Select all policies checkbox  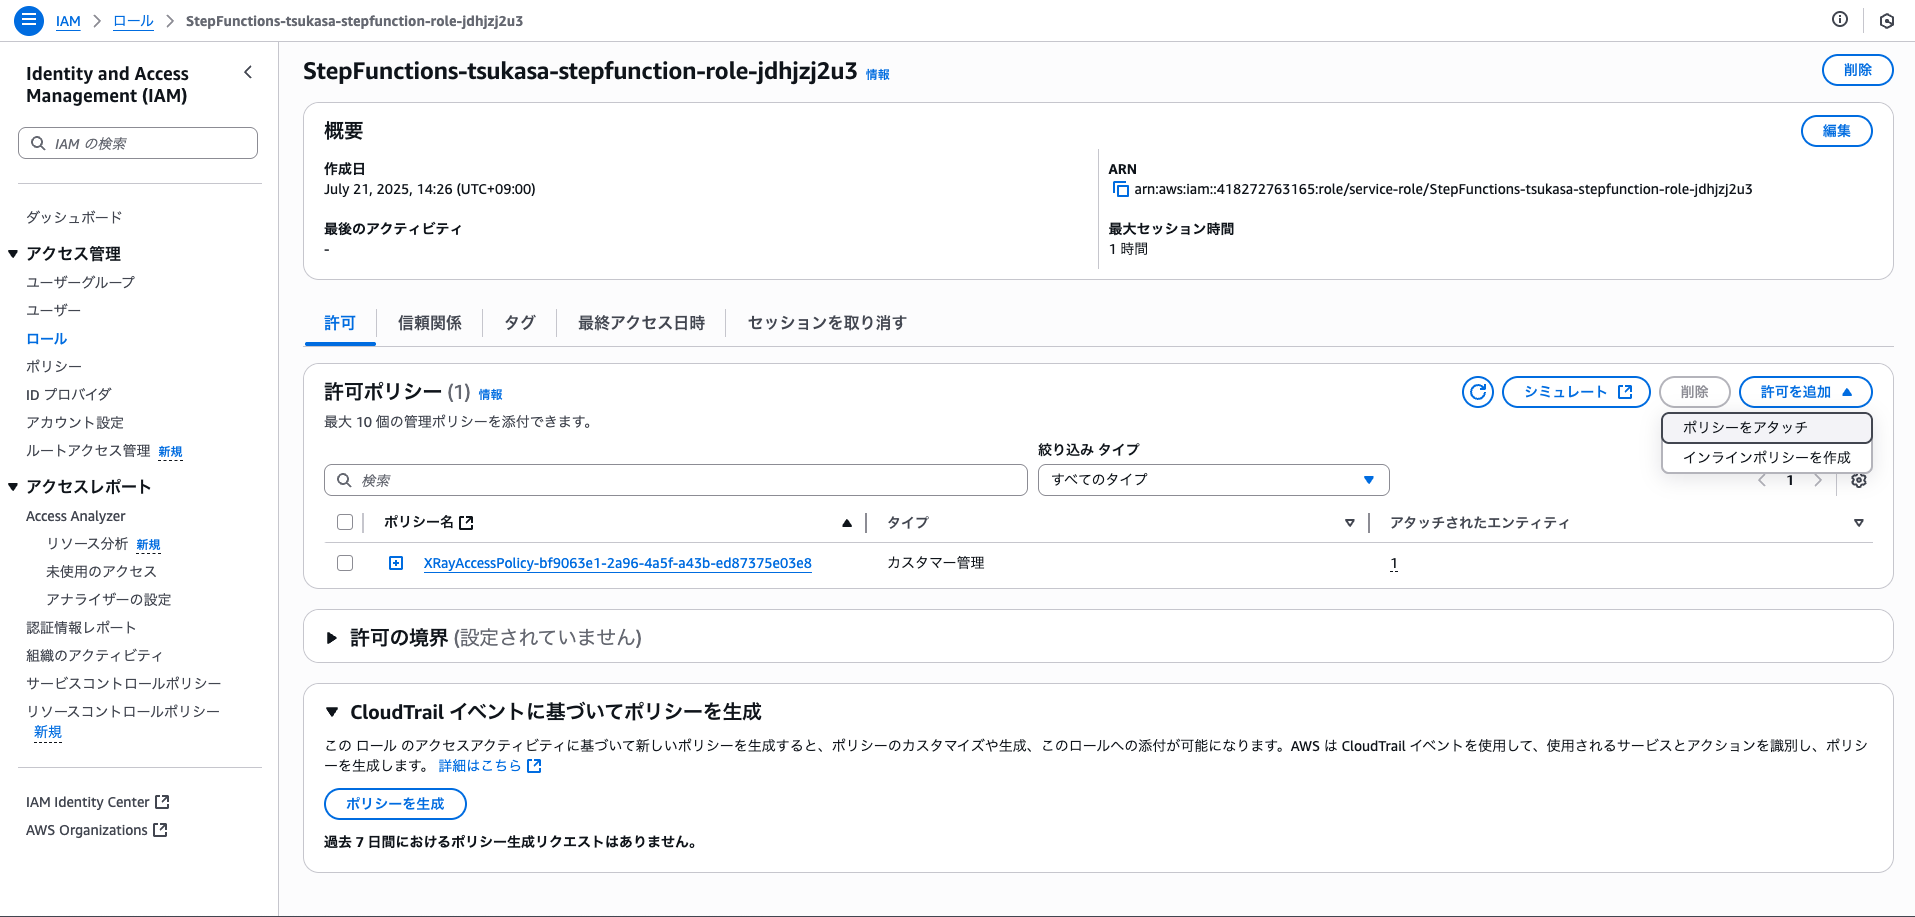point(345,522)
